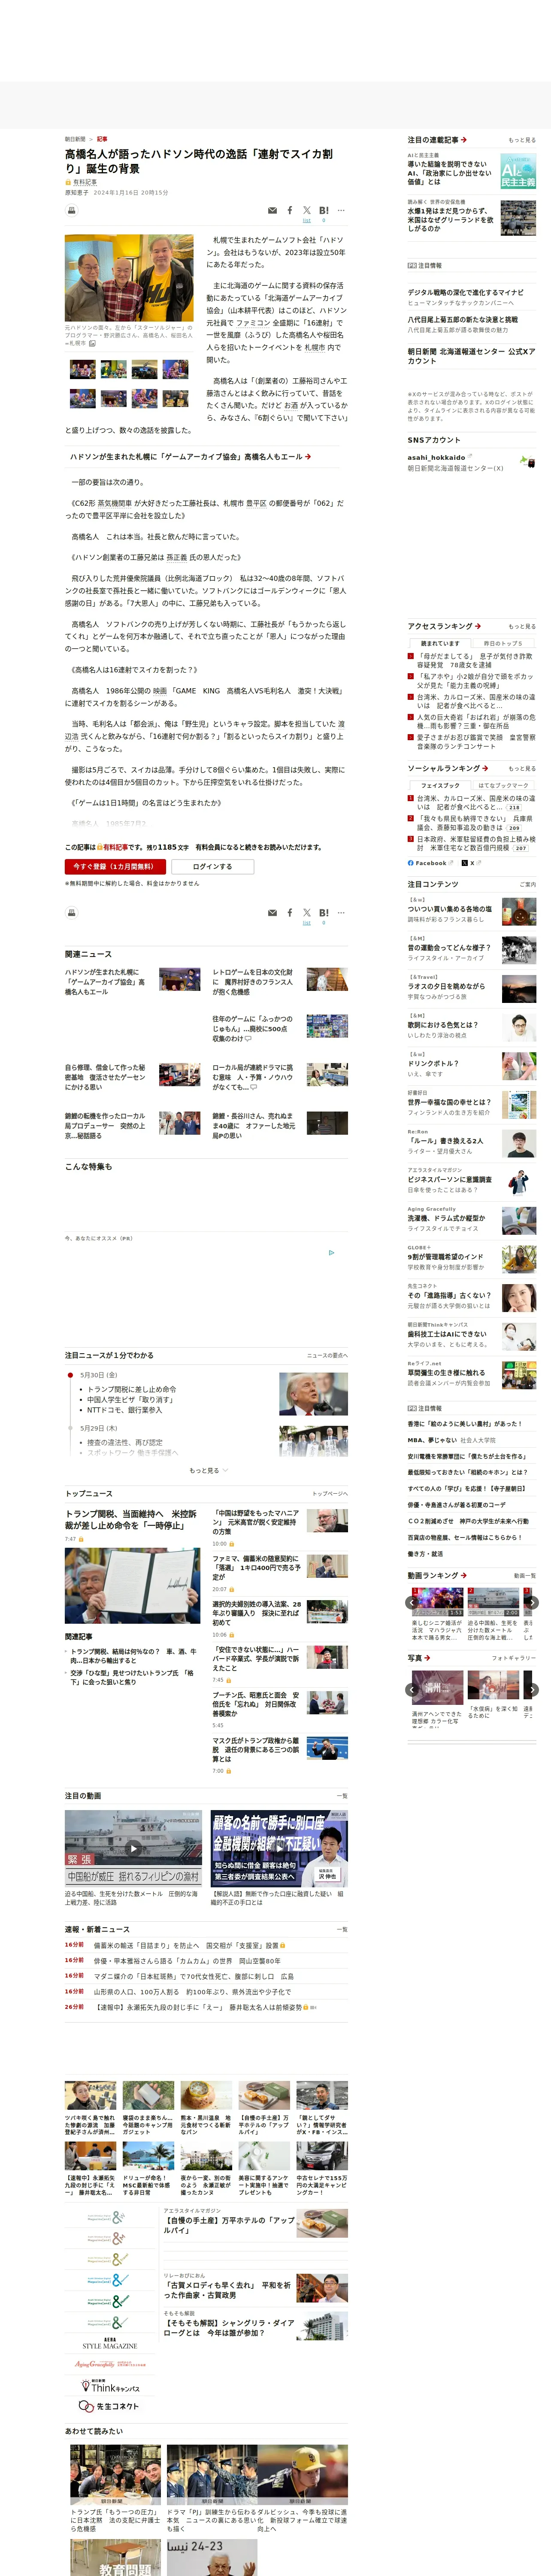Share by mail icon in bottom share bar
Screen dimensions: 551x2576
pyautogui.click(x=272, y=913)
